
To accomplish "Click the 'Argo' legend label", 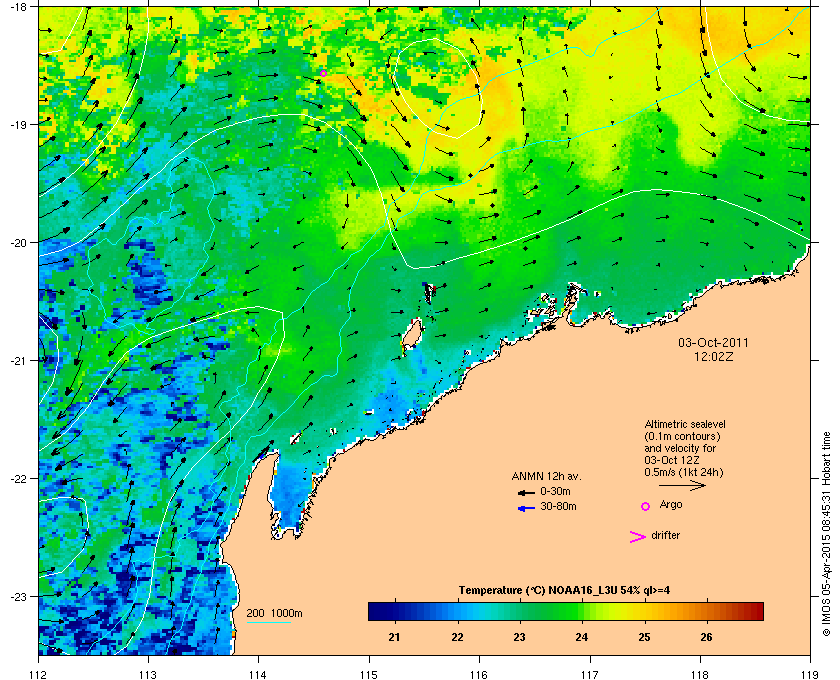I will 671,505.
